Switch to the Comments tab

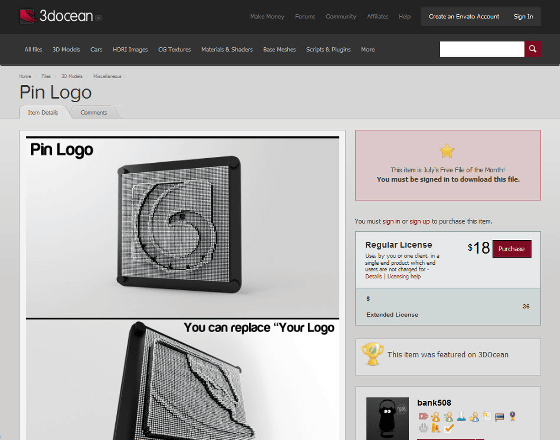pos(94,112)
